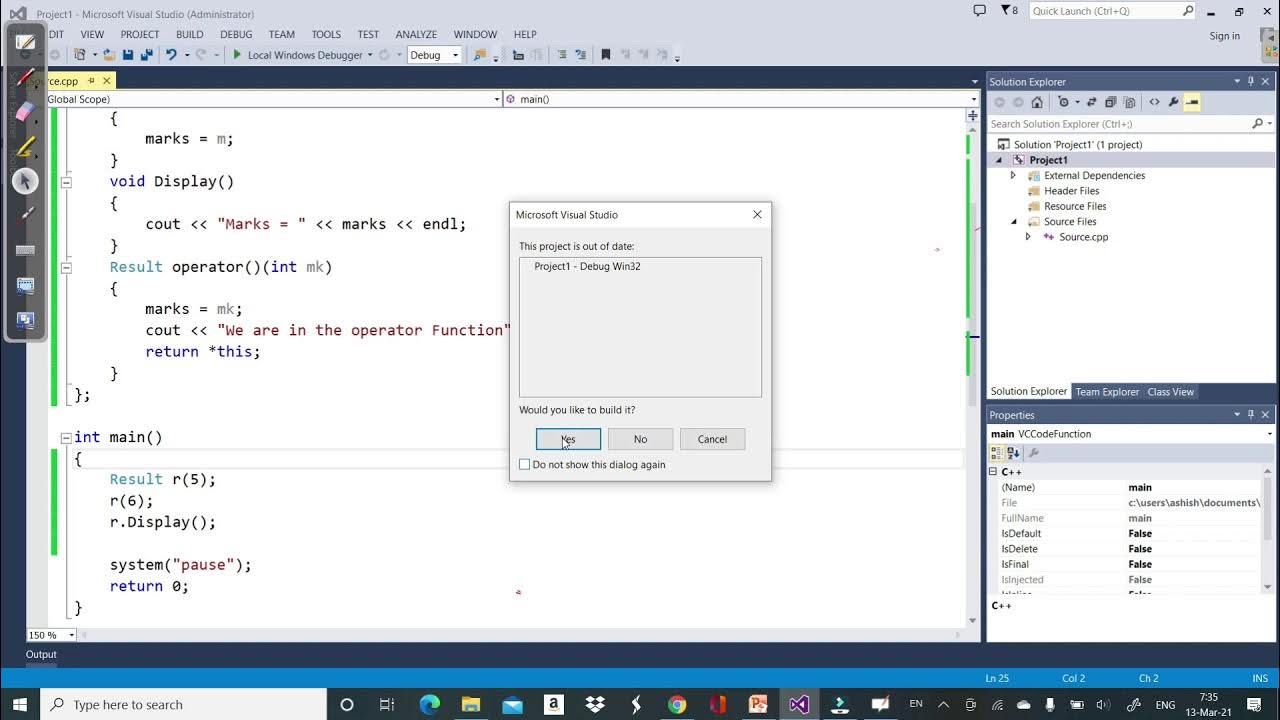Open the PROJECT menu
The width and height of the screenshot is (1280, 720).
click(140, 34)
